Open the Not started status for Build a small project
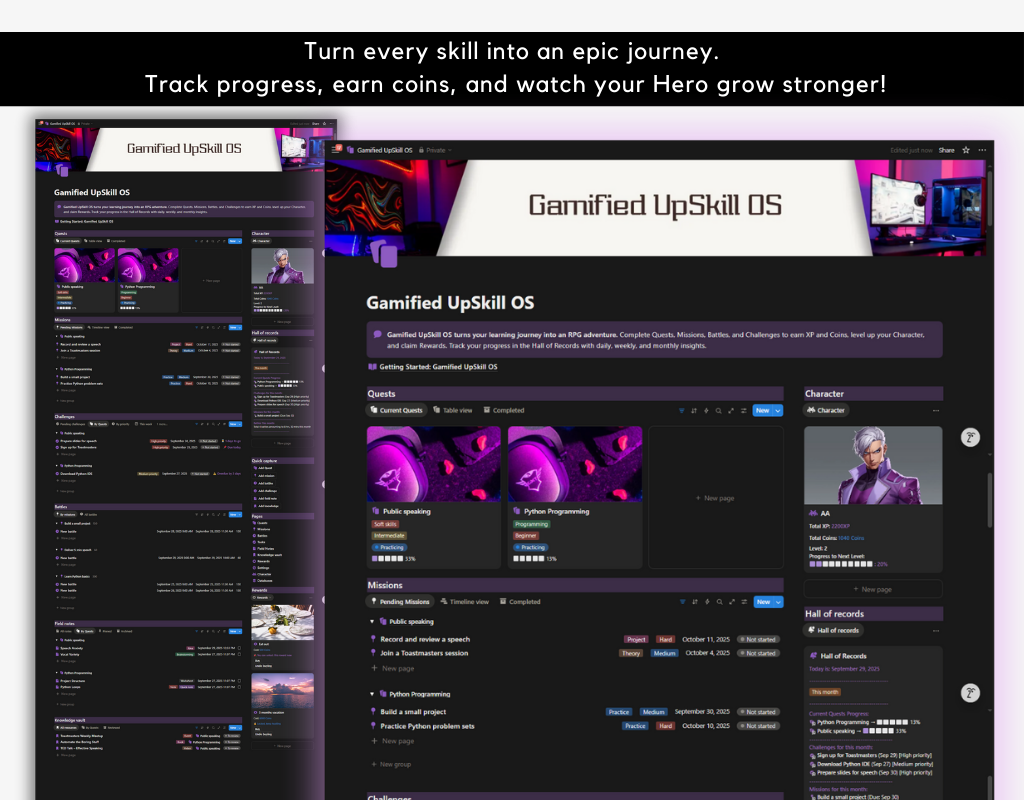The width and height of the screenshot is (1024, 800). (758, 712)
